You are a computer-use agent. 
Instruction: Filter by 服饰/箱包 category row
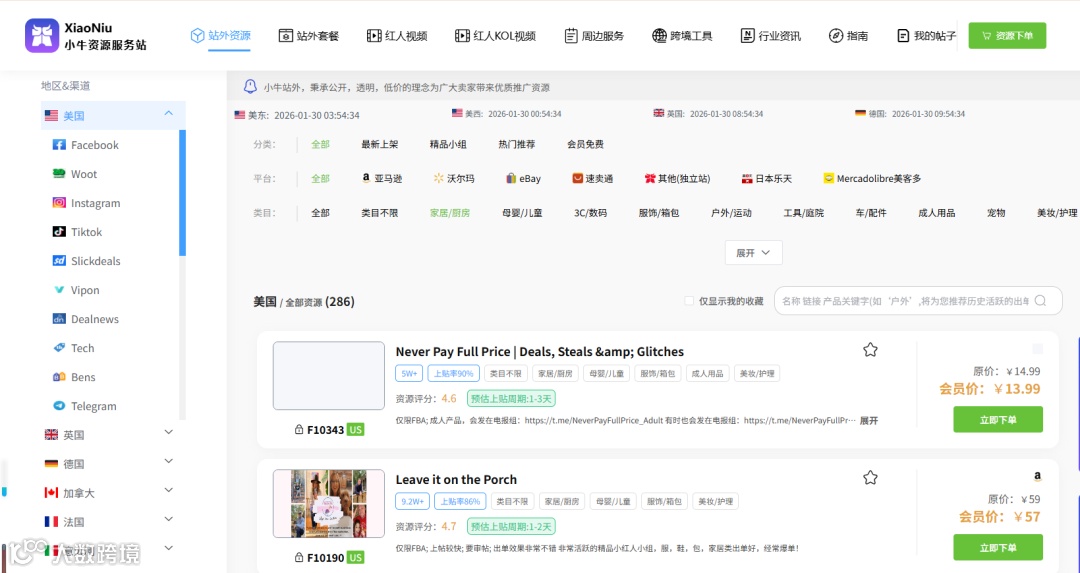(658, 213)
